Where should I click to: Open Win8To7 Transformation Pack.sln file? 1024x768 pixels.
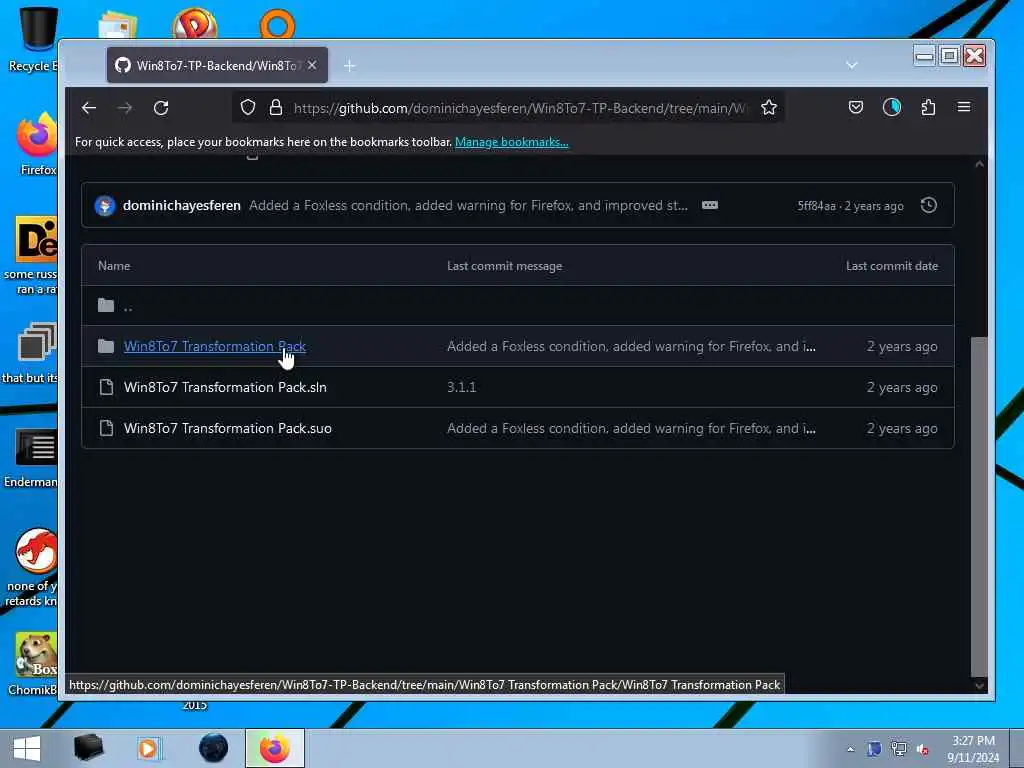coord(225,387)
